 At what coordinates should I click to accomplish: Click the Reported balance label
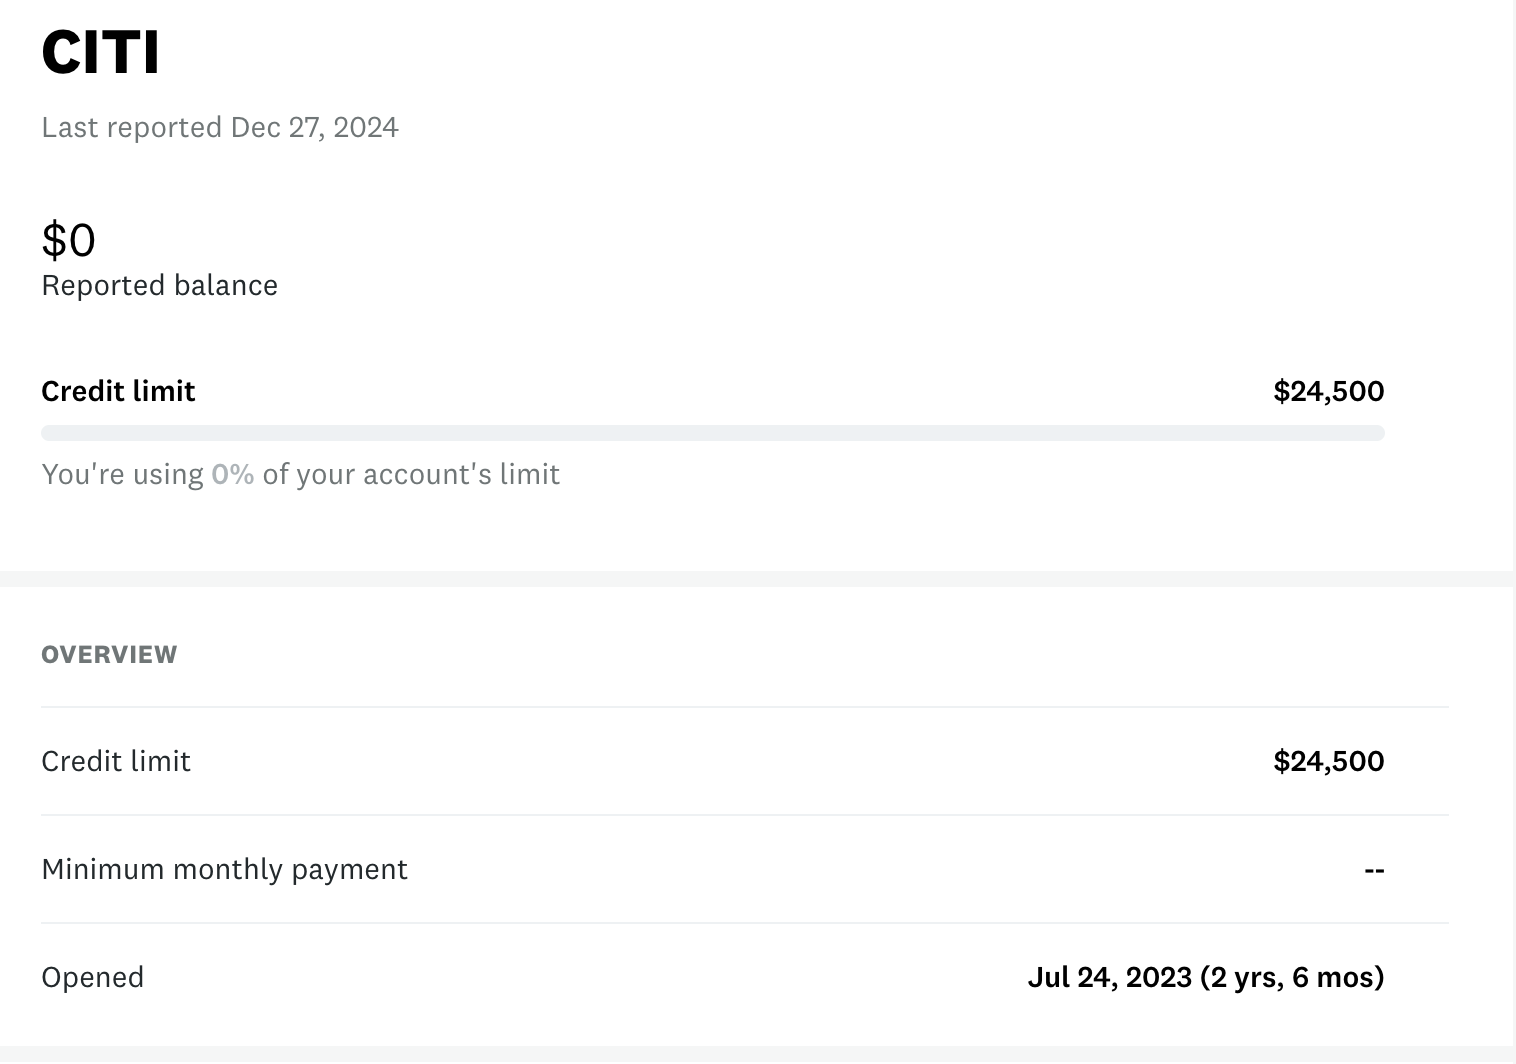pyautogui.click(x=159, y=285)
